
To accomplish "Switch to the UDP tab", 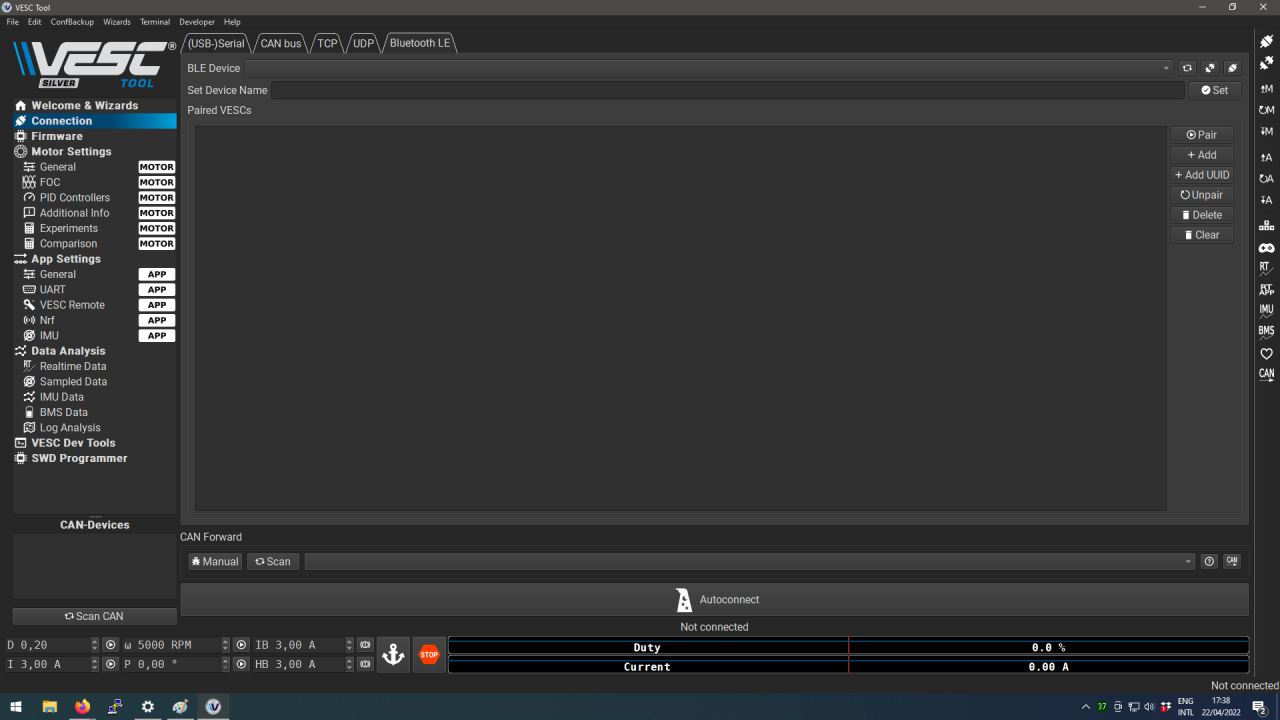I will (363, 43).
